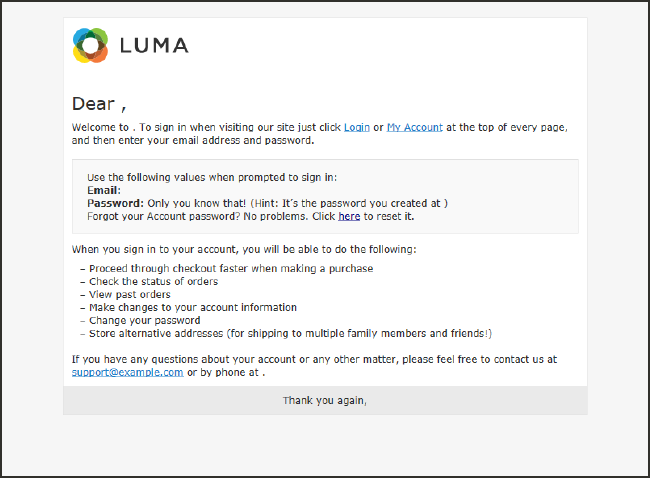Click the 'View past orders' list item
This screenshot has width=651, height=479.
point(130,295)
